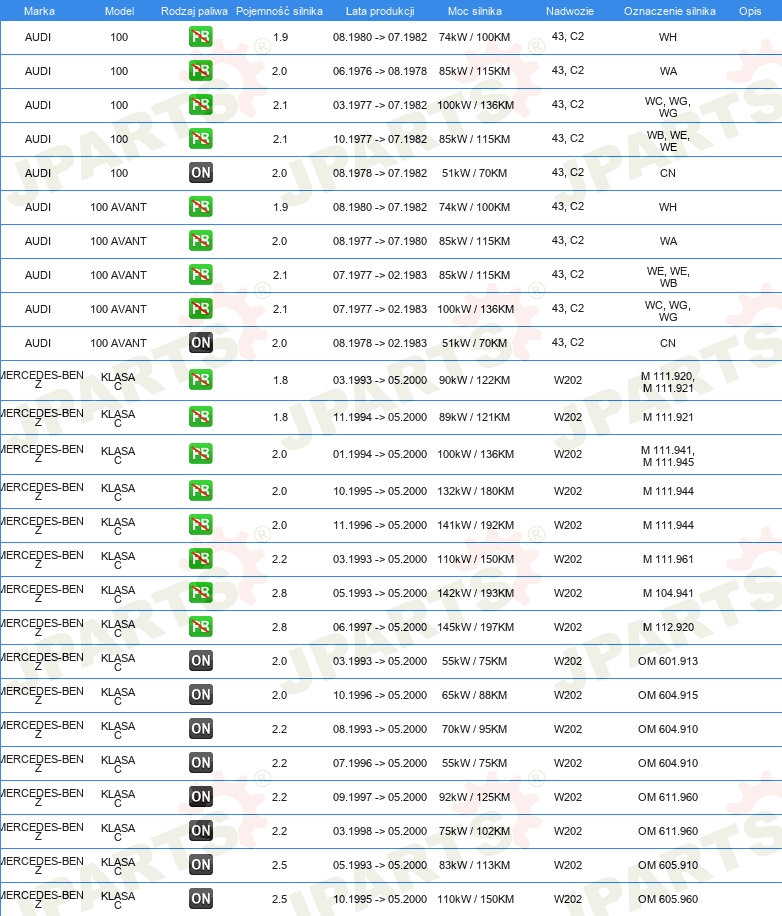The image size is (782, 916).
Task: Click the Oznaczenie silnika column header
Action: (x=669, y=11)
